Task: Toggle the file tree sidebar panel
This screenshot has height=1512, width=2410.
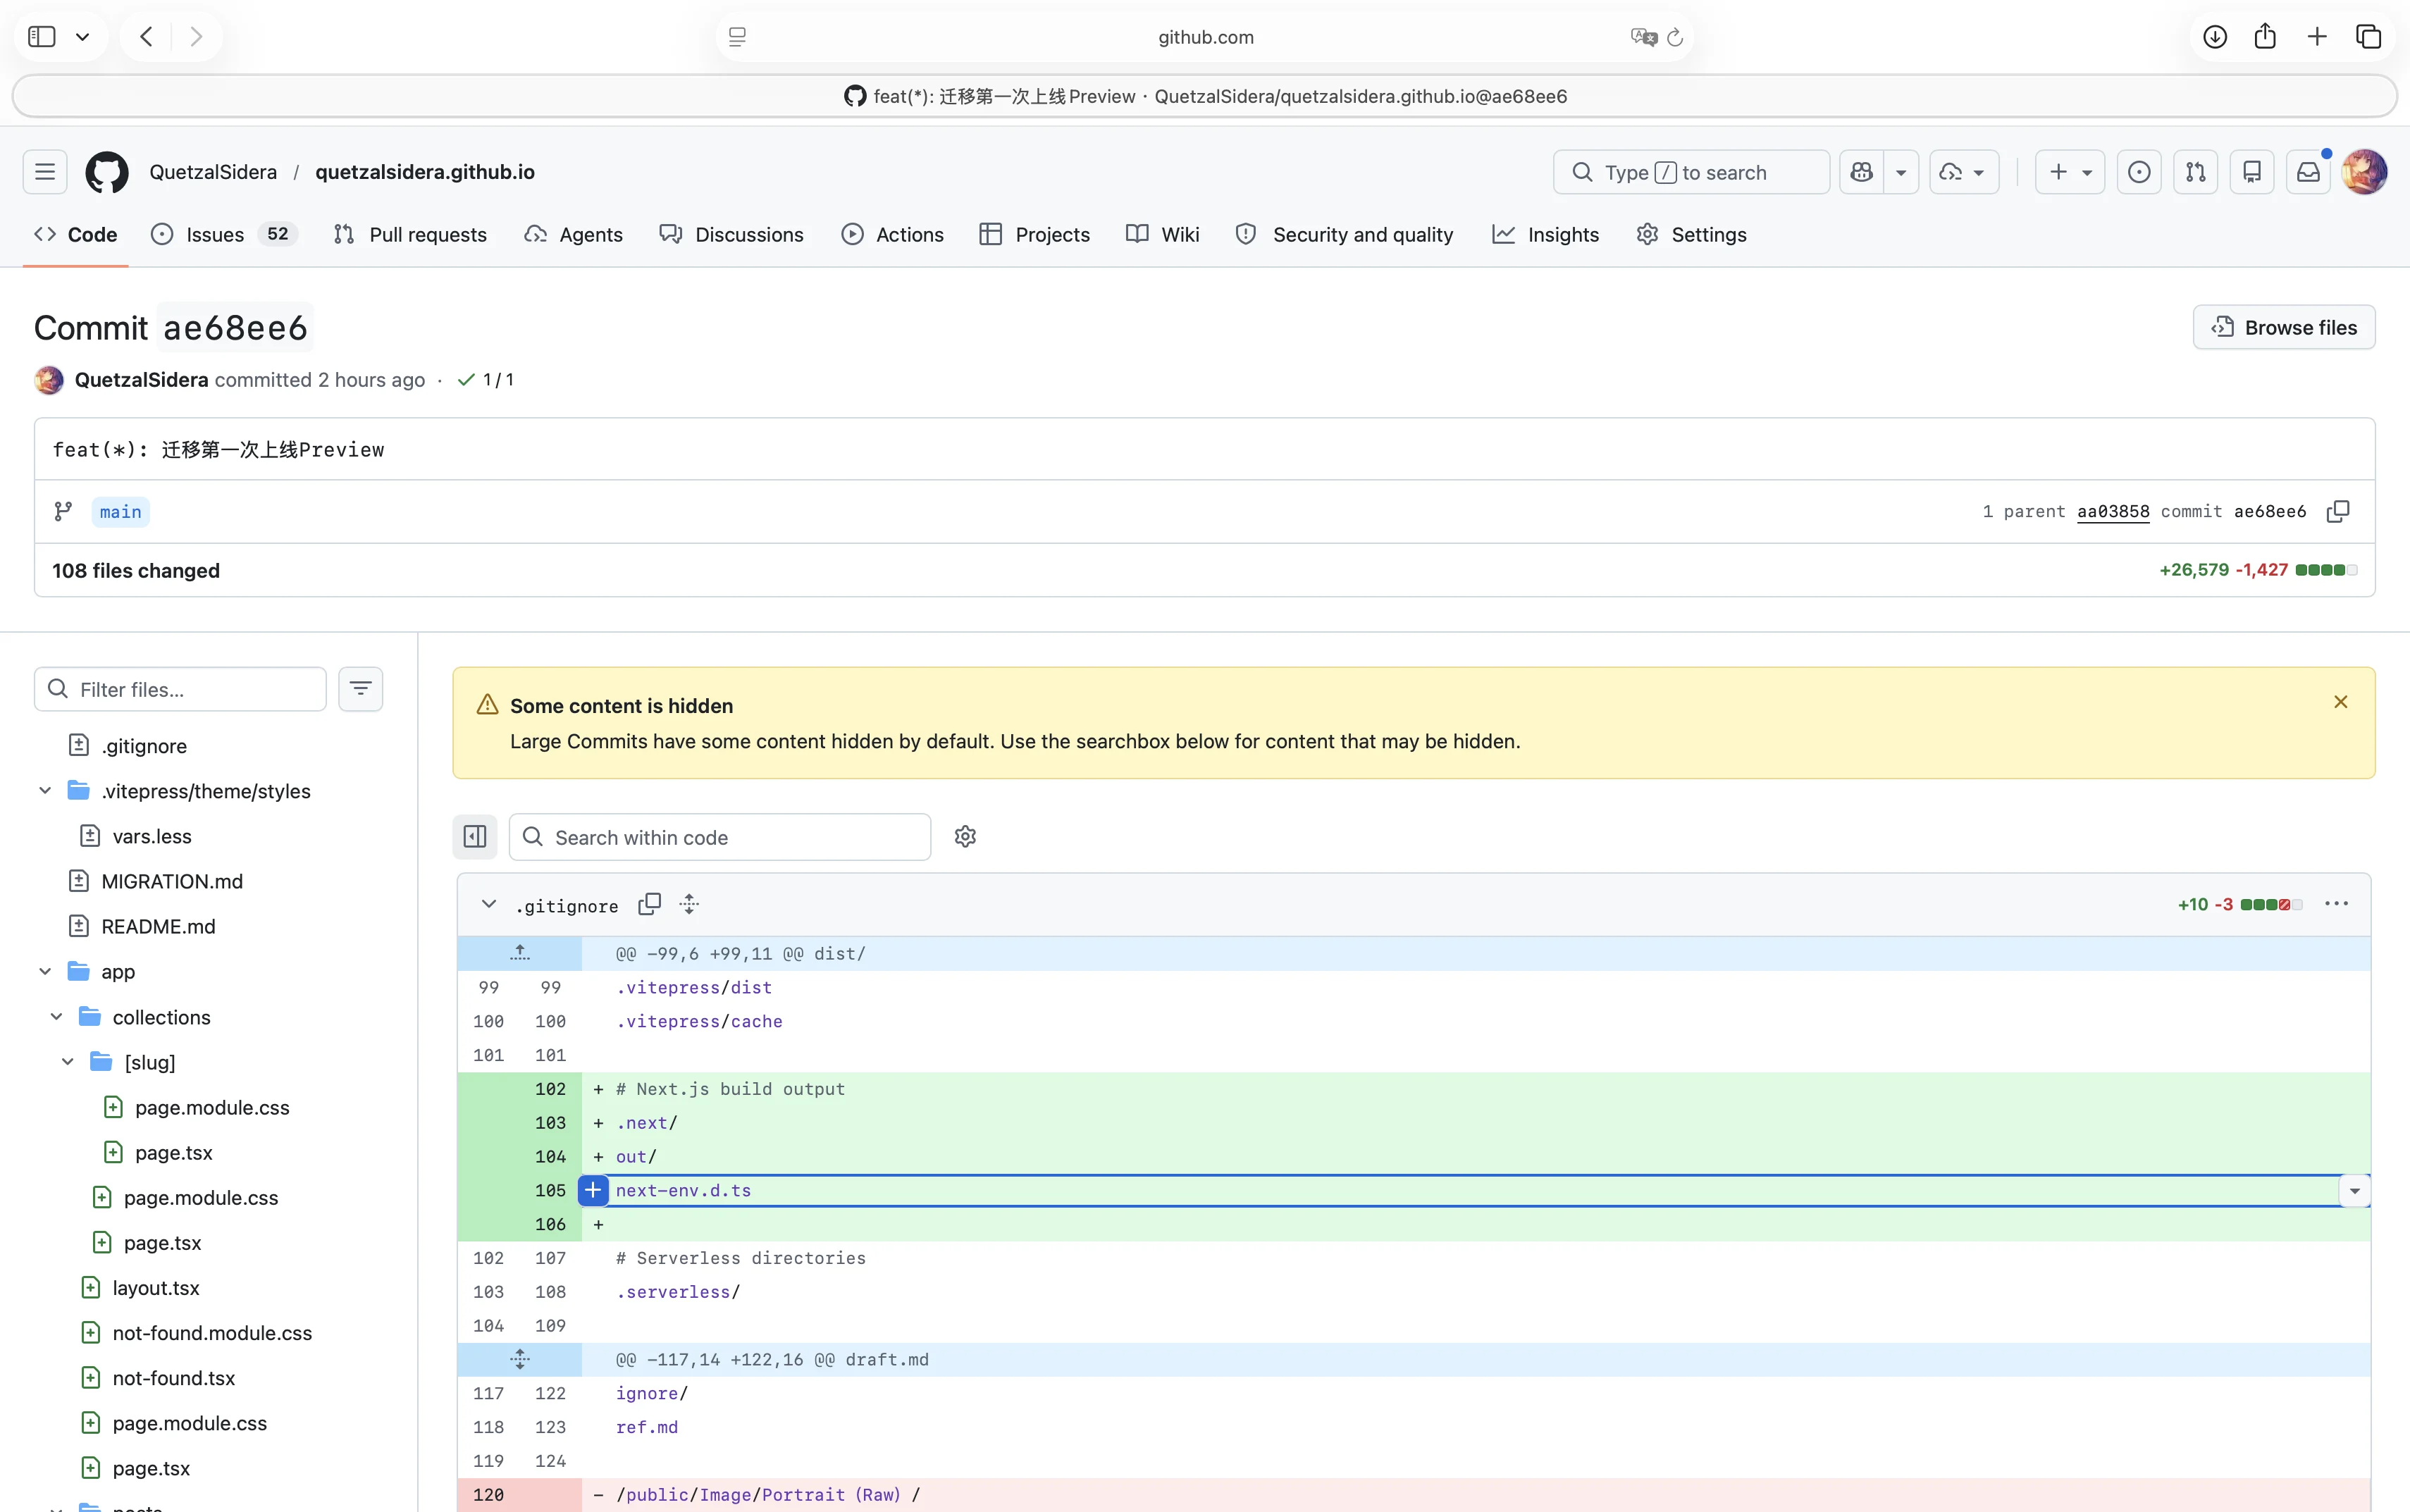Action: click(475, 836)
